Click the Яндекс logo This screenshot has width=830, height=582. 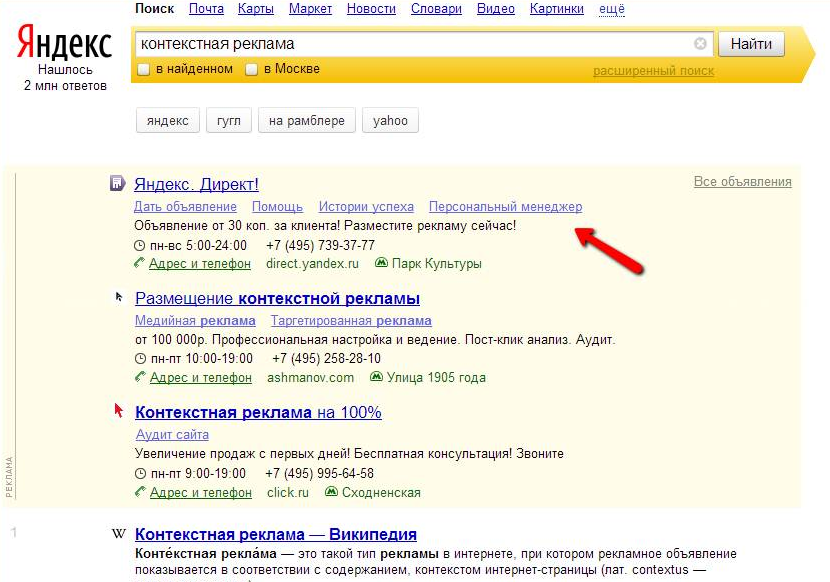pos(64,42)
